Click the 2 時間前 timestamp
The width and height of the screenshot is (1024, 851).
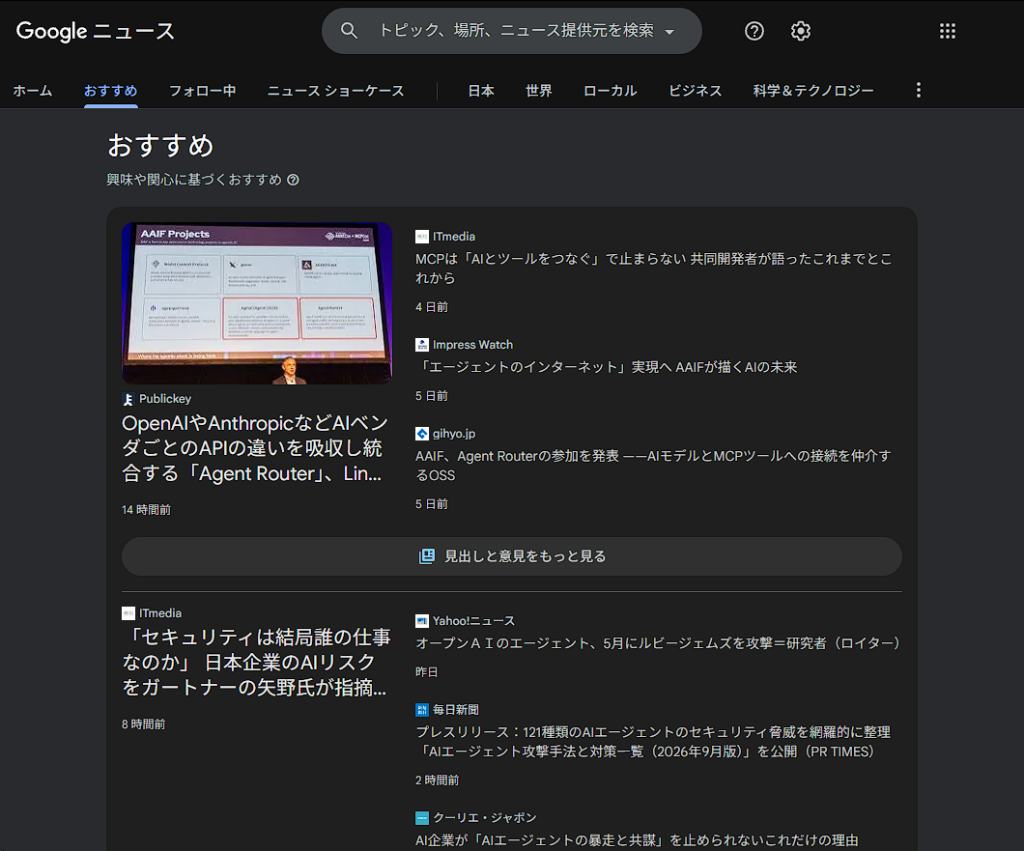click(437, 780)
